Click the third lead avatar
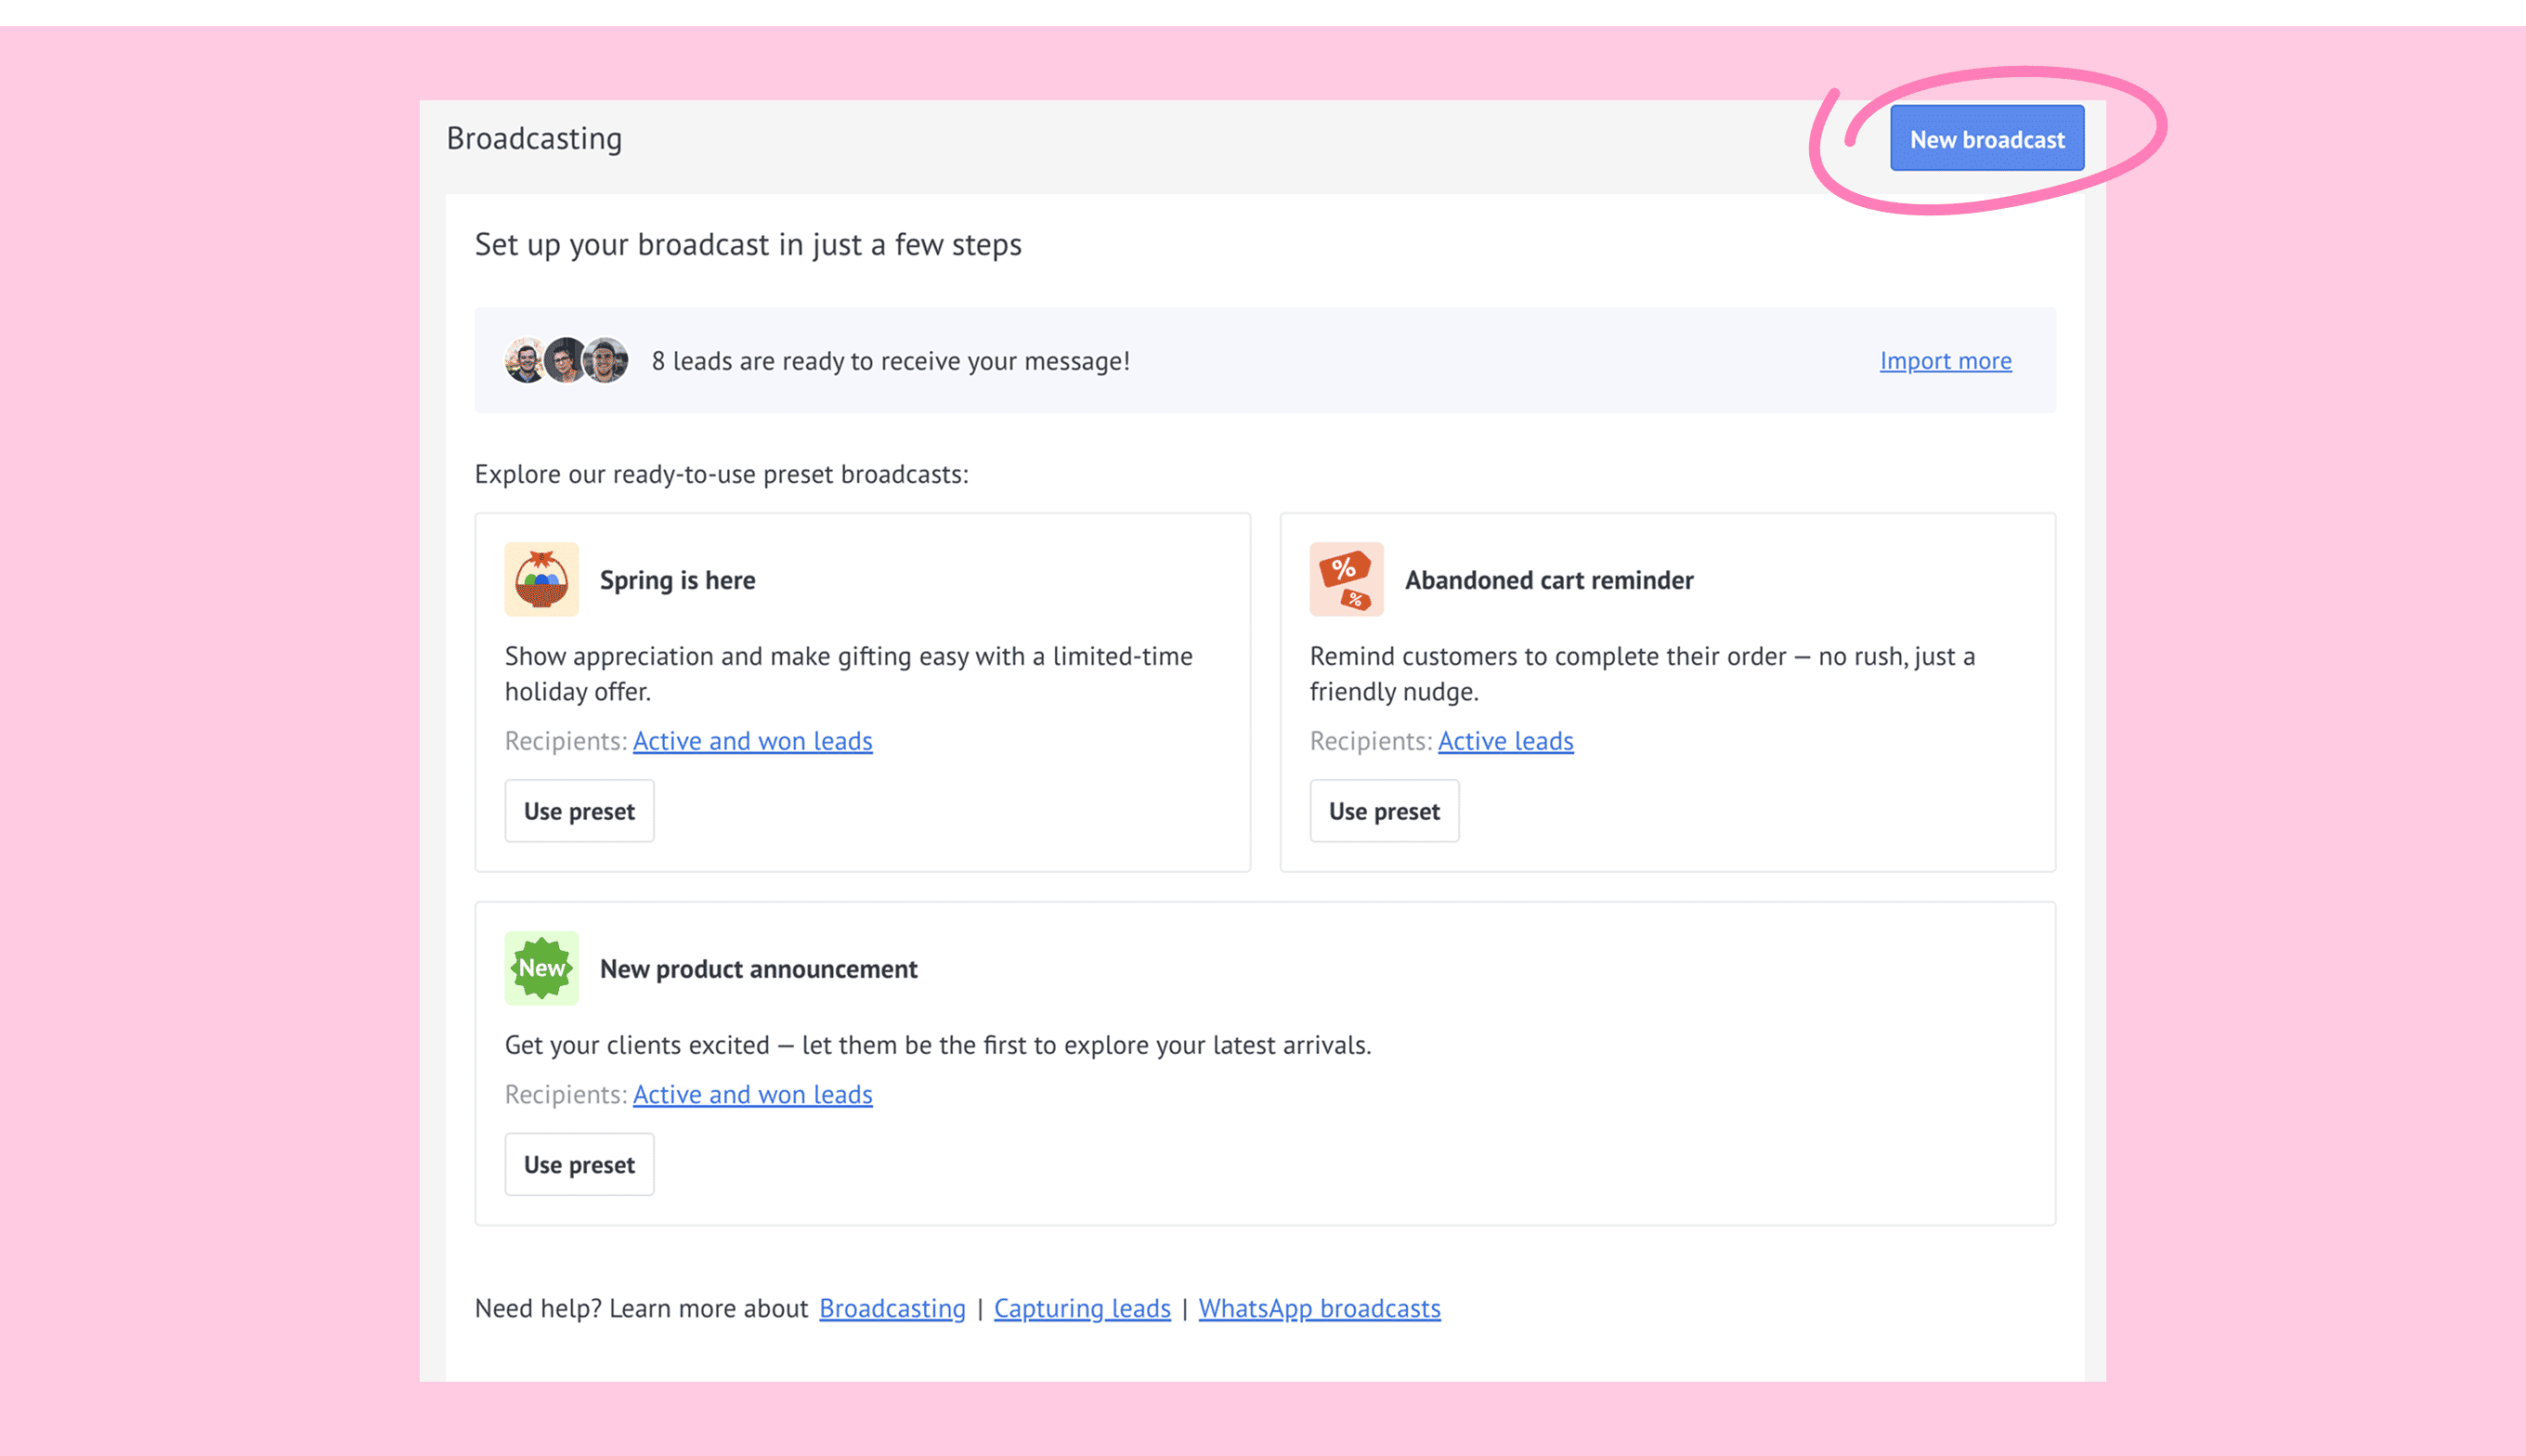The width and height of the screenshot is (2526, 1456). (x=606, y=360)
